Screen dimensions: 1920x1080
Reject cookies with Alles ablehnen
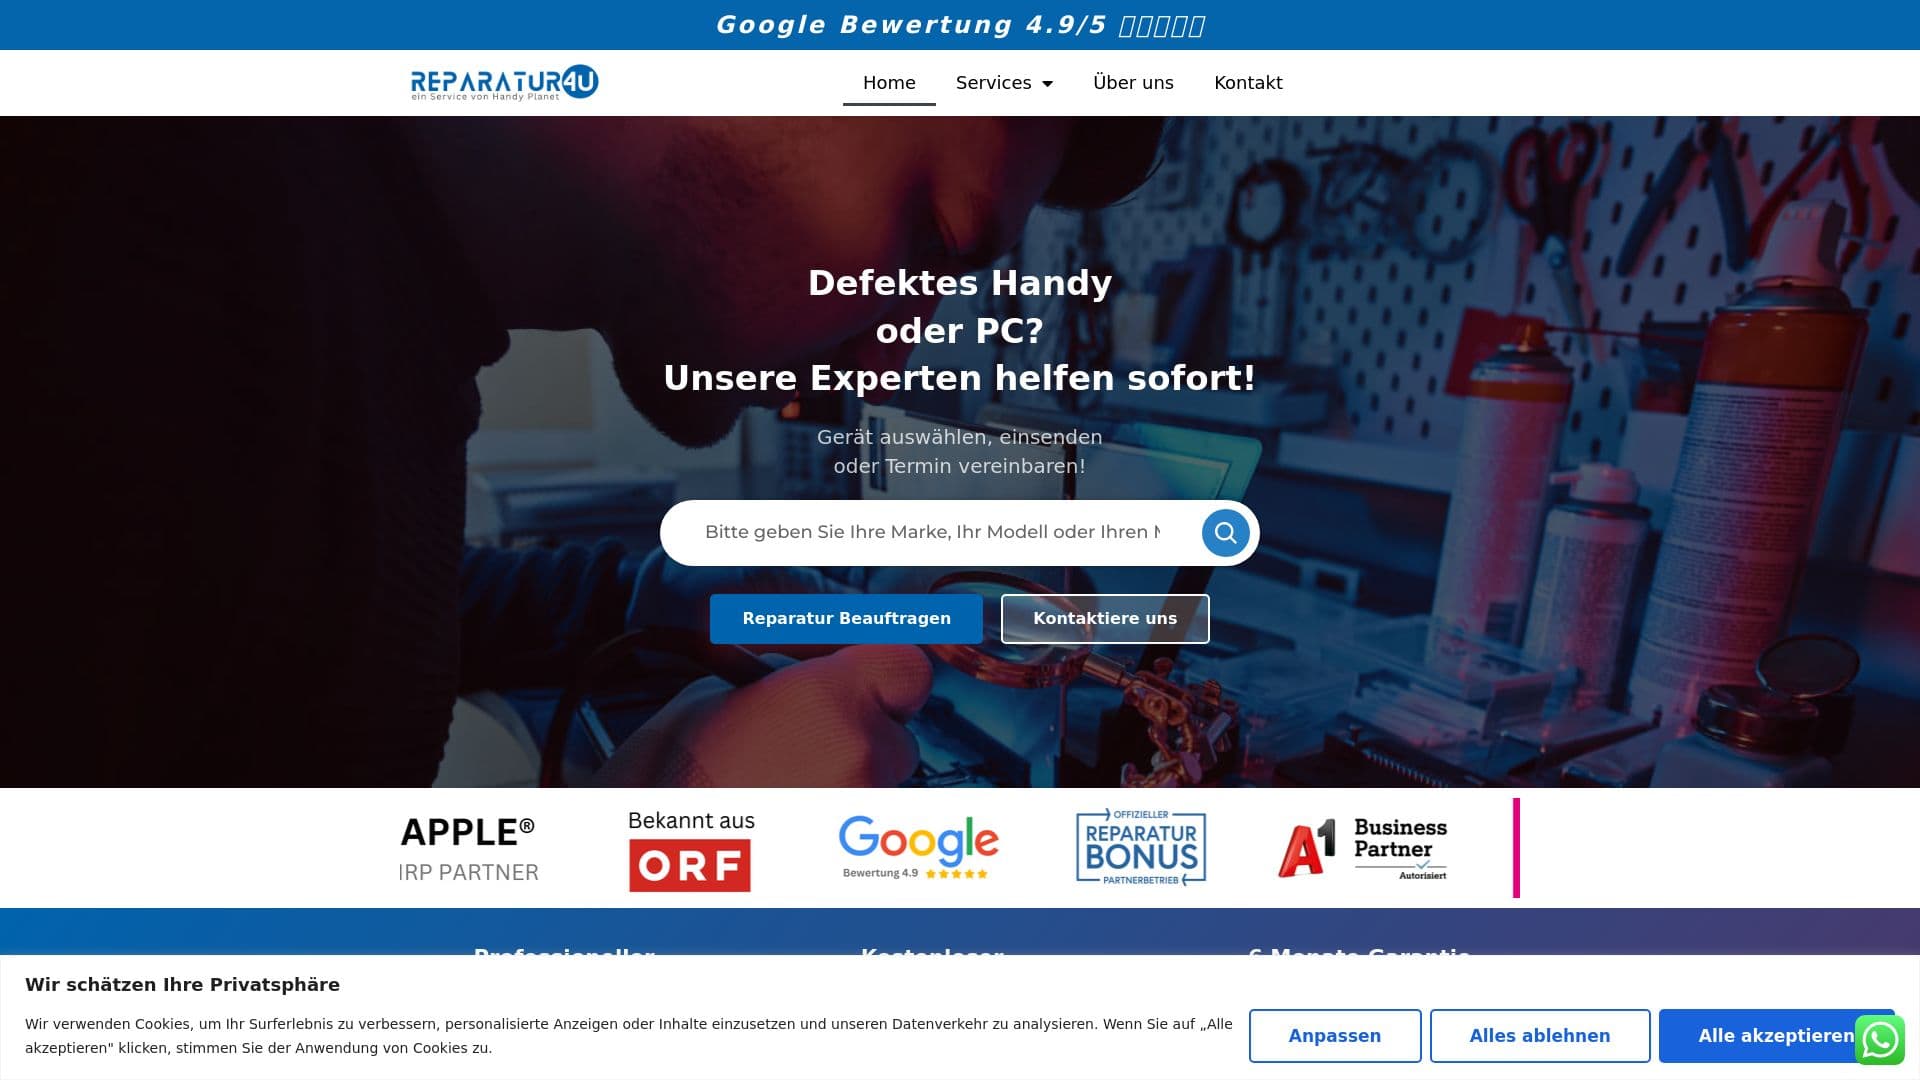coord(1539,1036)
